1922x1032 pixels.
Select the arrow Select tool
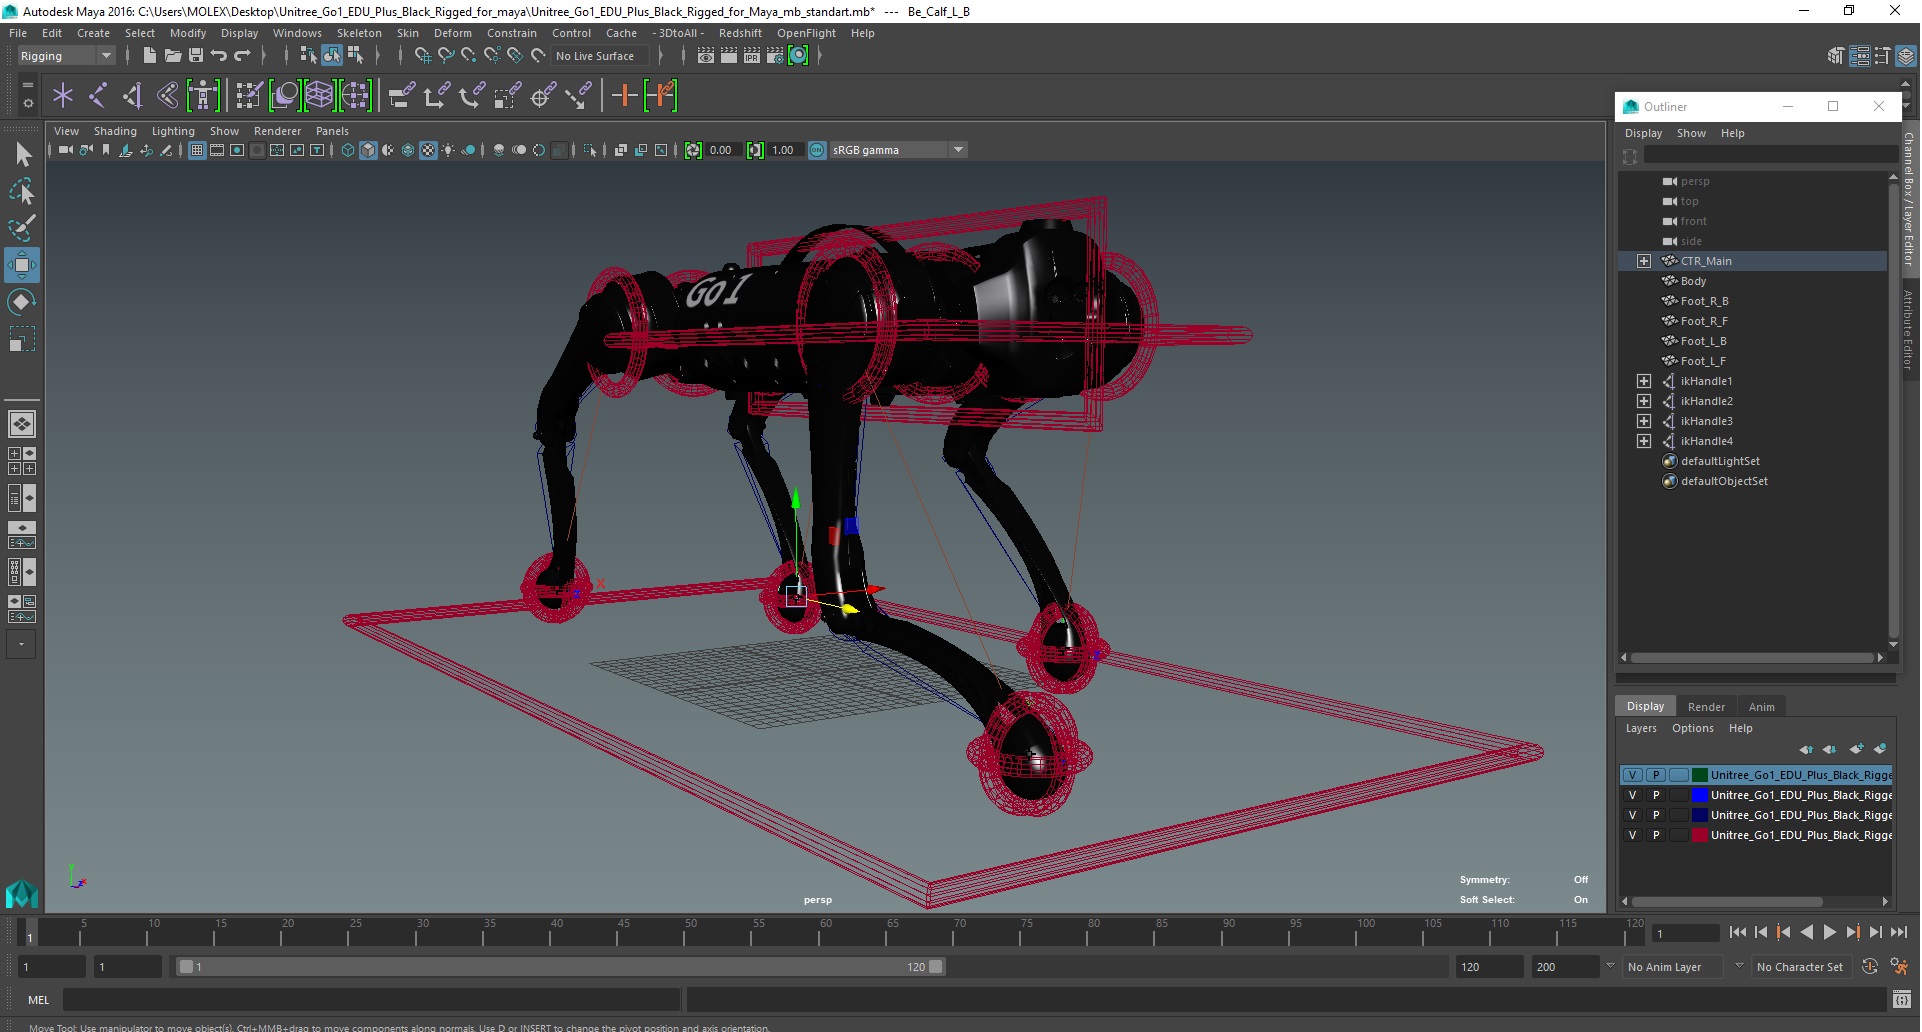pyautogui.click(x=22, y=154)
